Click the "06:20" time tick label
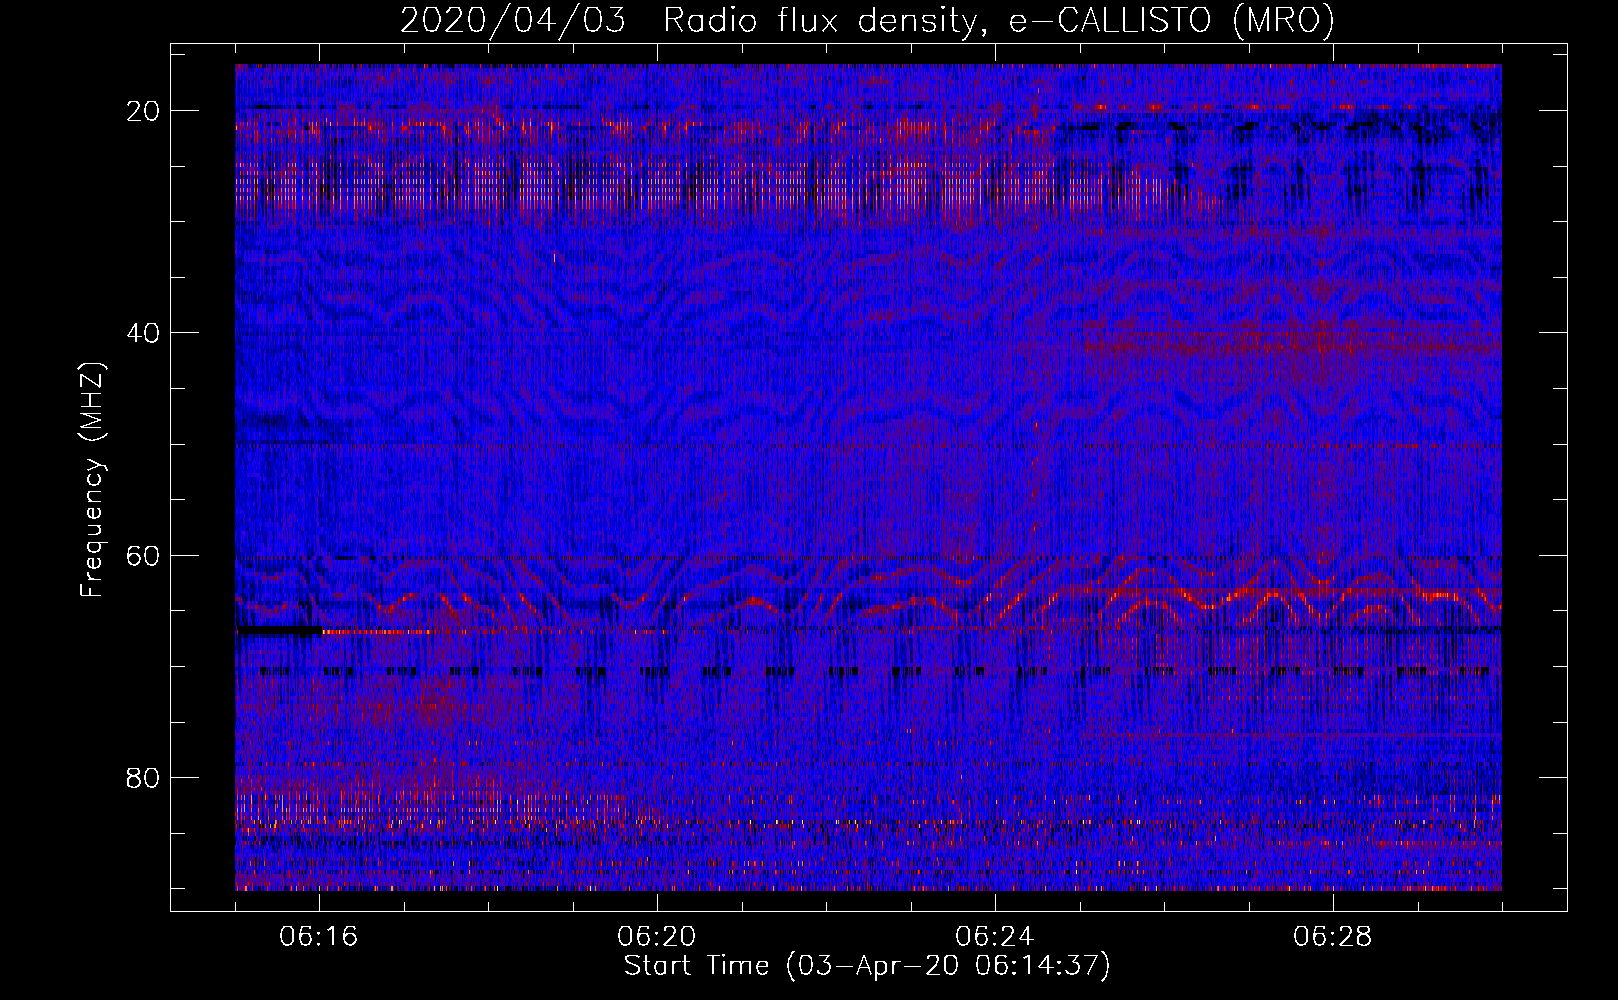 click(x=657, y=937)
